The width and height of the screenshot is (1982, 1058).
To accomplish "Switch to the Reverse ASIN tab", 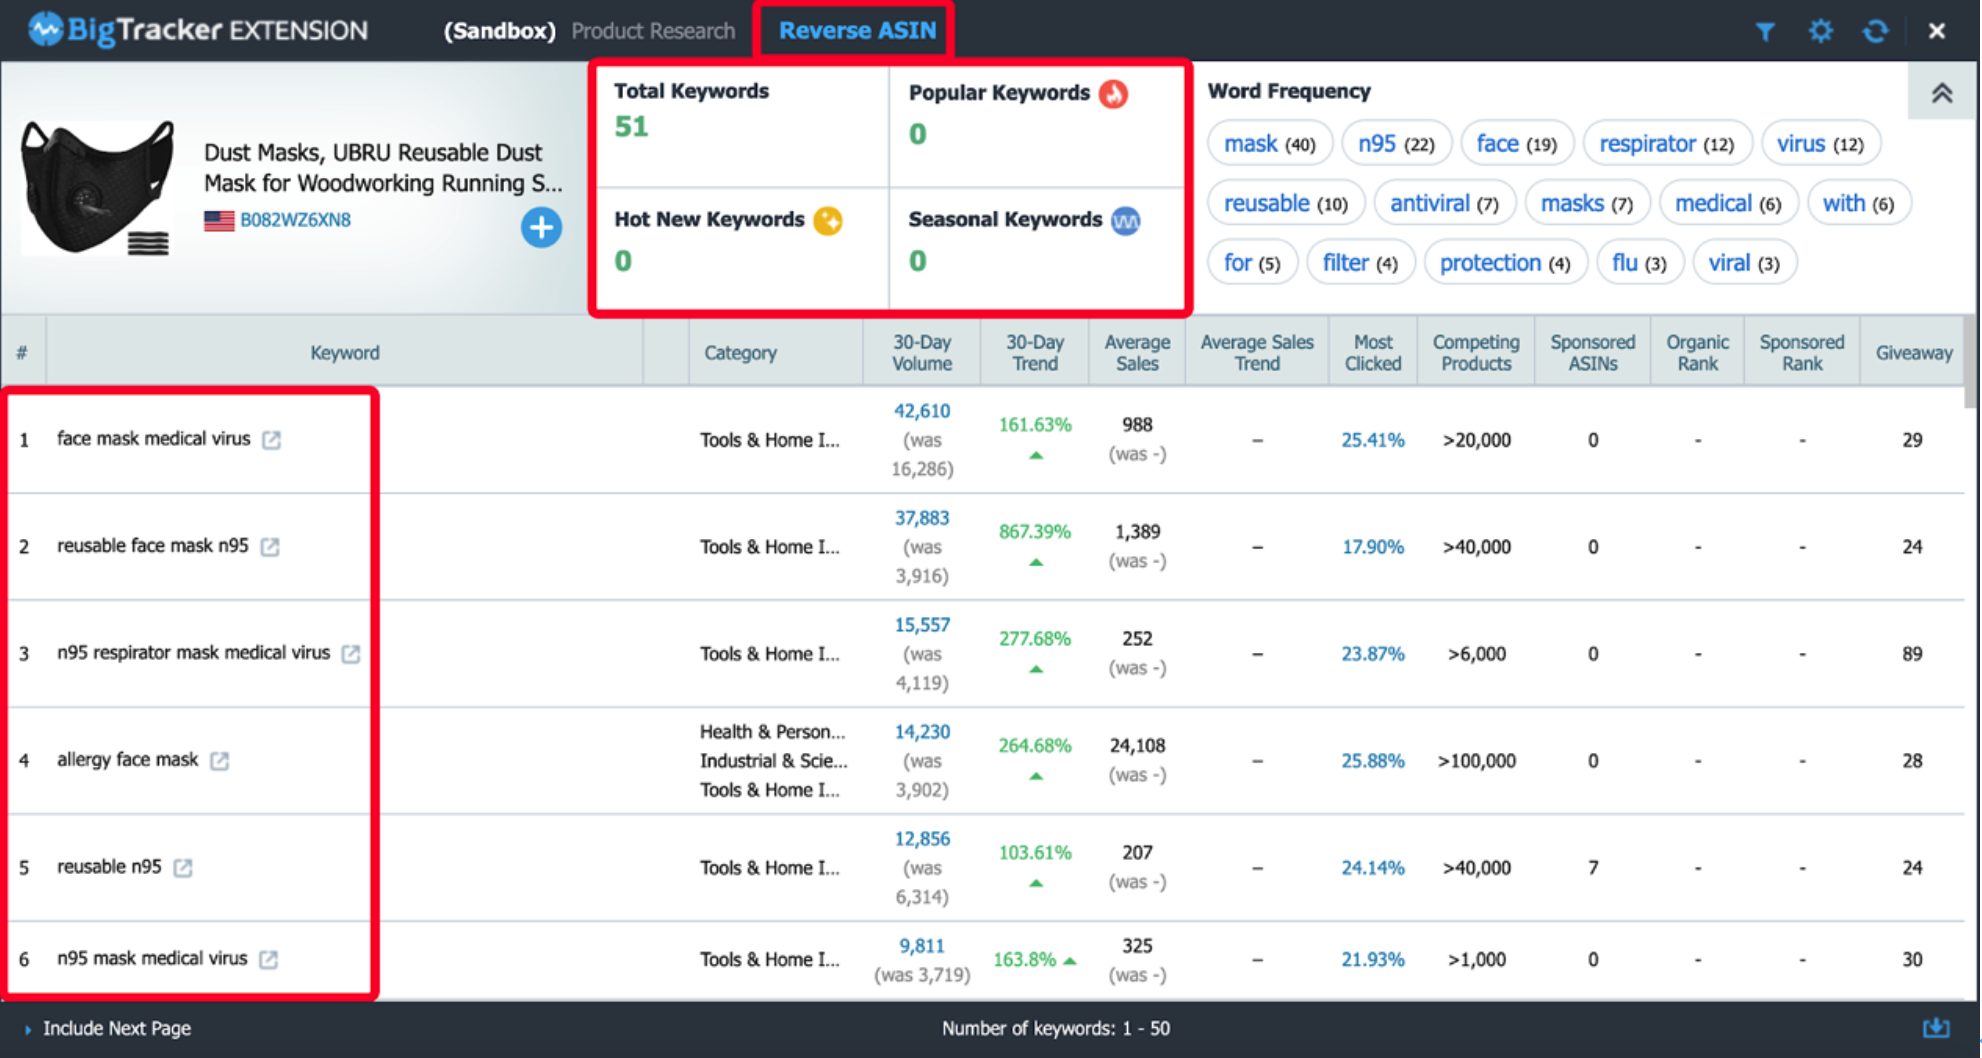I will pos(857,31).
